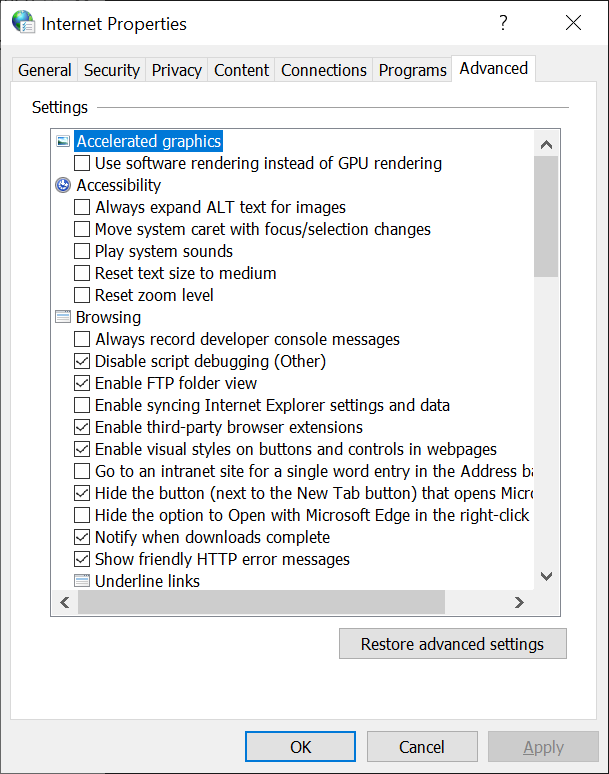
Task: Toggle Move system caret with focus/selection changes
Action: [82, 229]
